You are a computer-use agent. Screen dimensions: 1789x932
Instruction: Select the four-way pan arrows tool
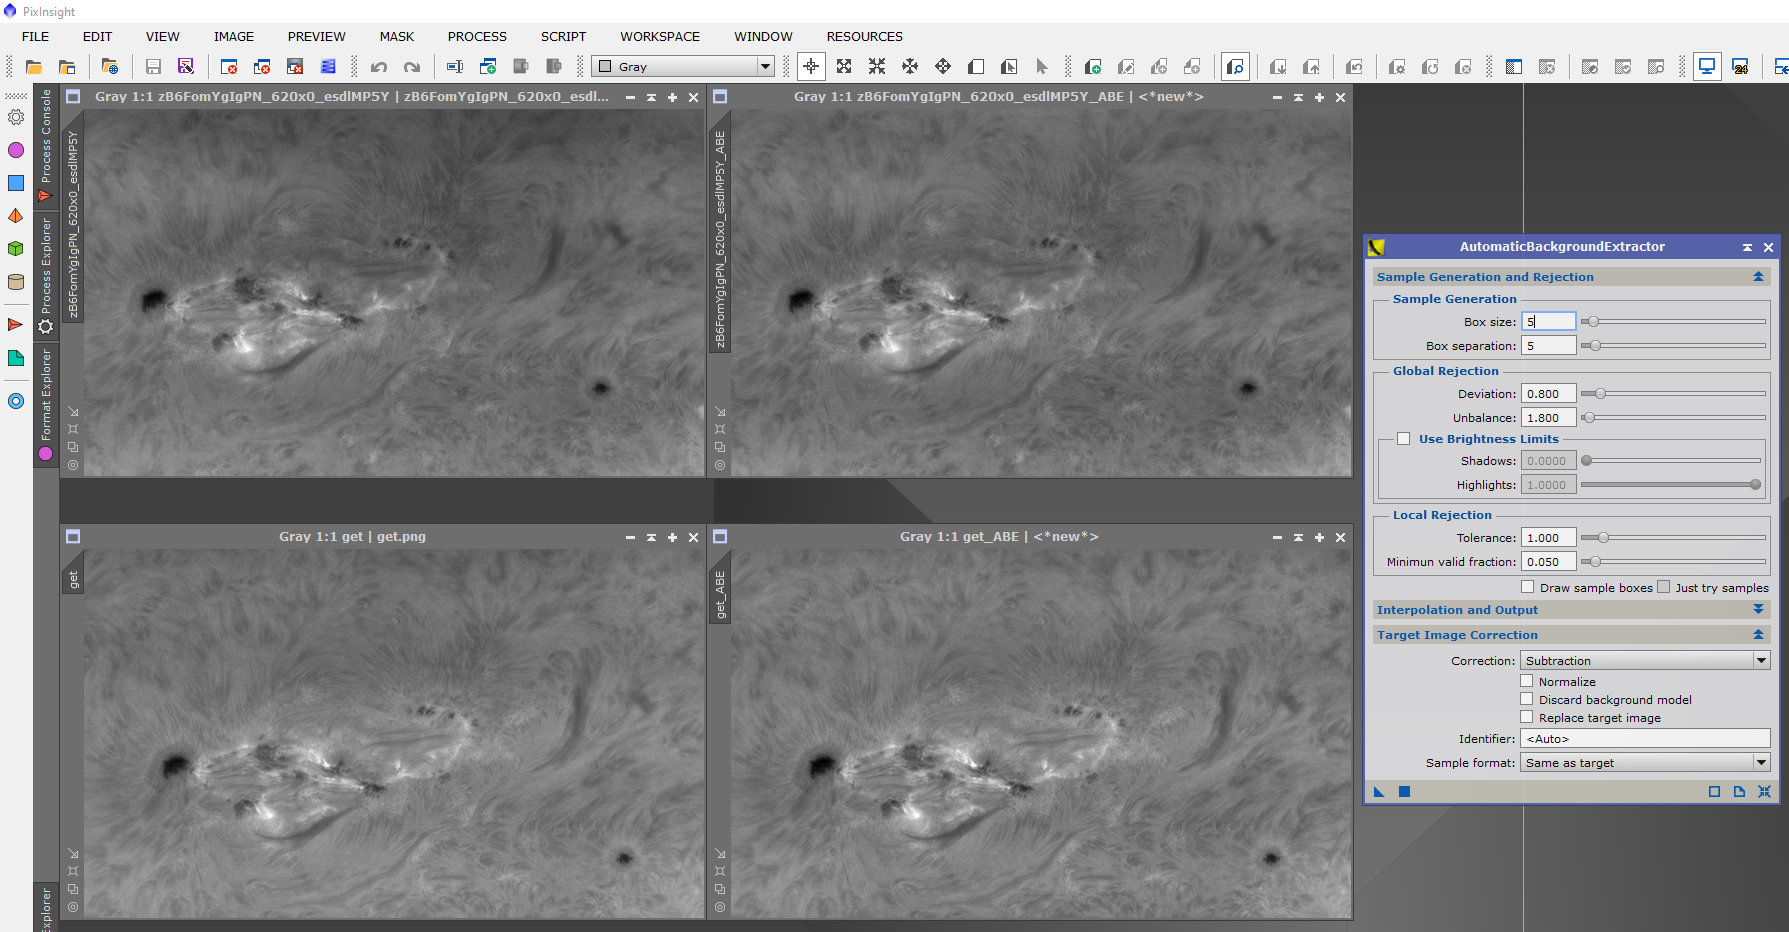click(x=943, y=67)
